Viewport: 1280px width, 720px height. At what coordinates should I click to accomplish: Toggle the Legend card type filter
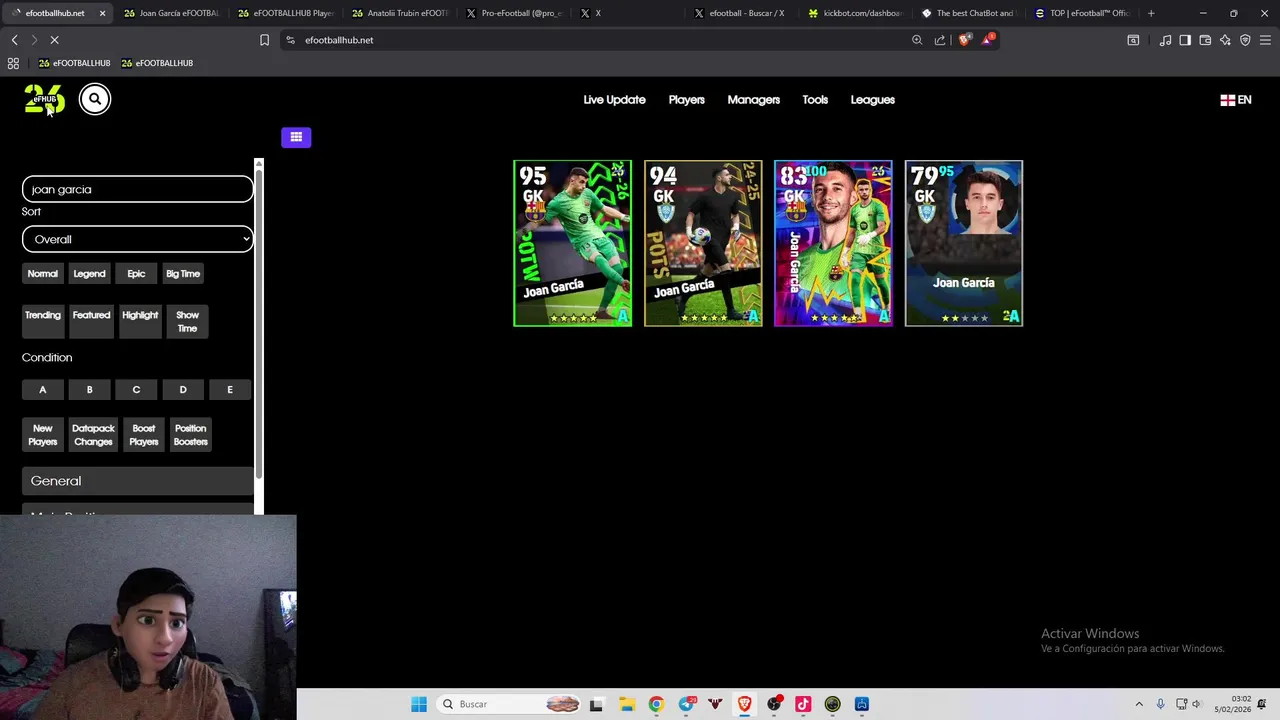click(89, 274)
